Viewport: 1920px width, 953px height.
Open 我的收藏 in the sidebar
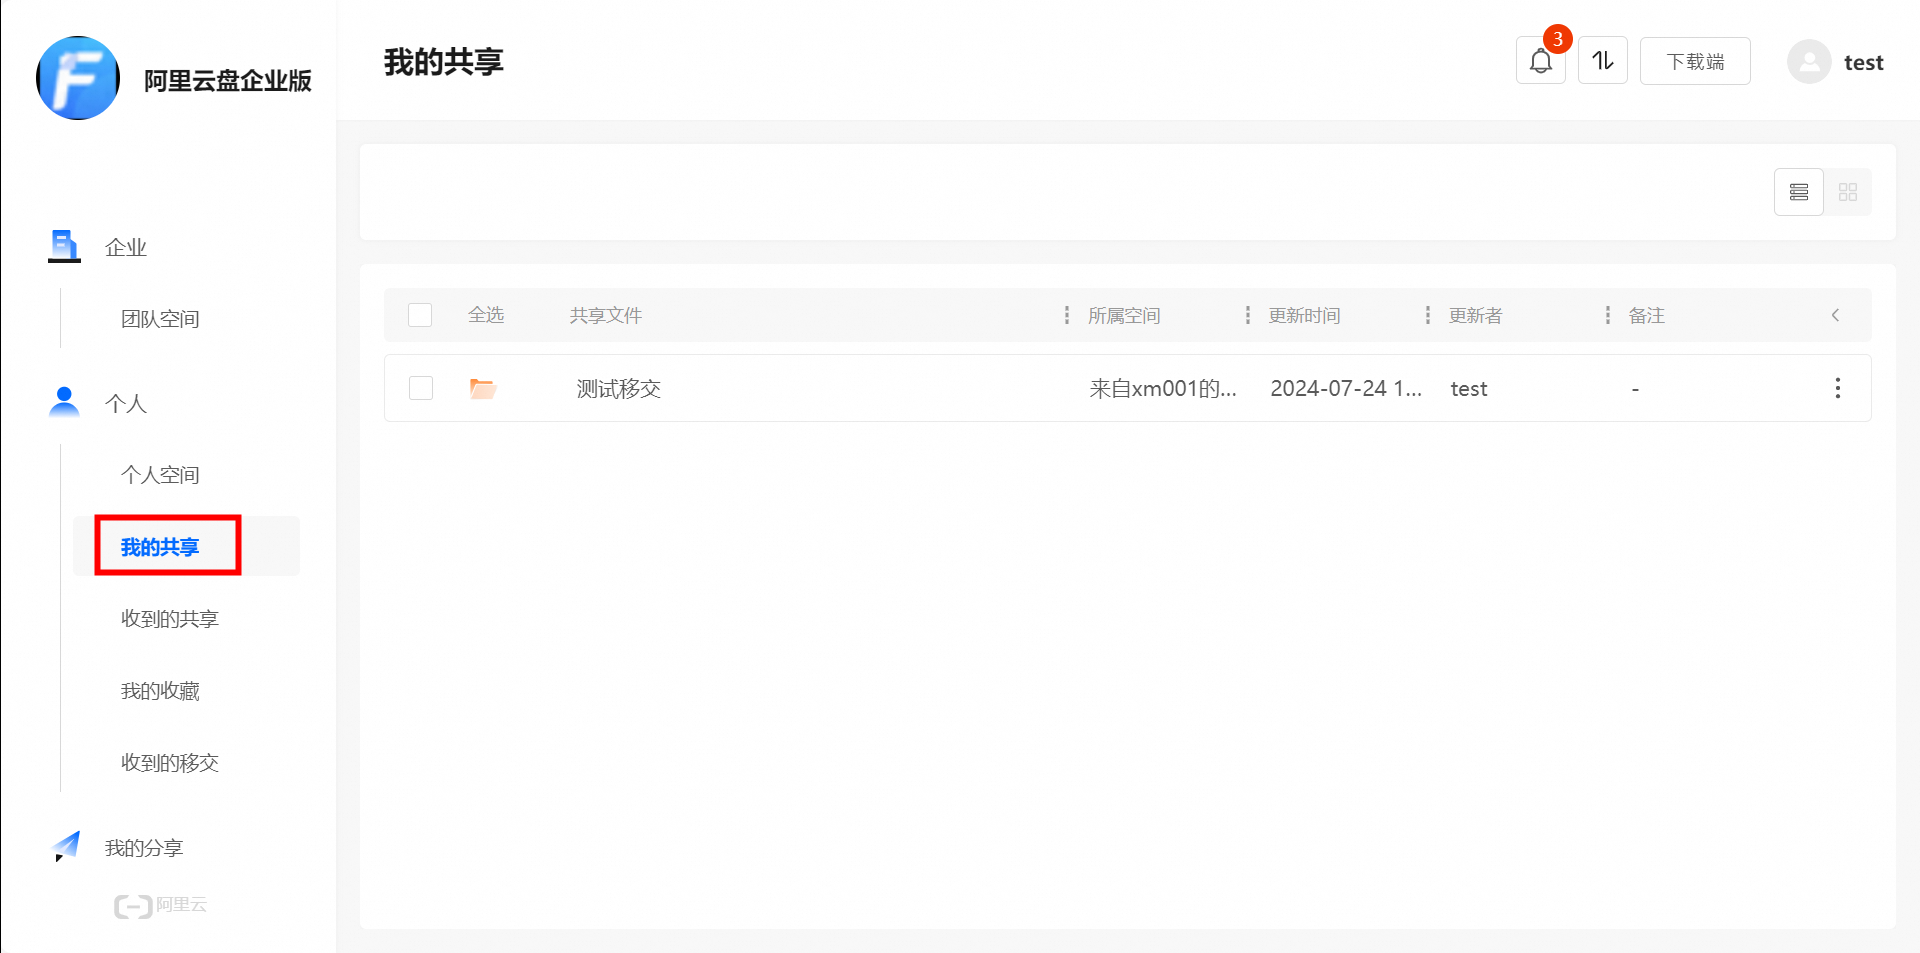click(160, 691)
